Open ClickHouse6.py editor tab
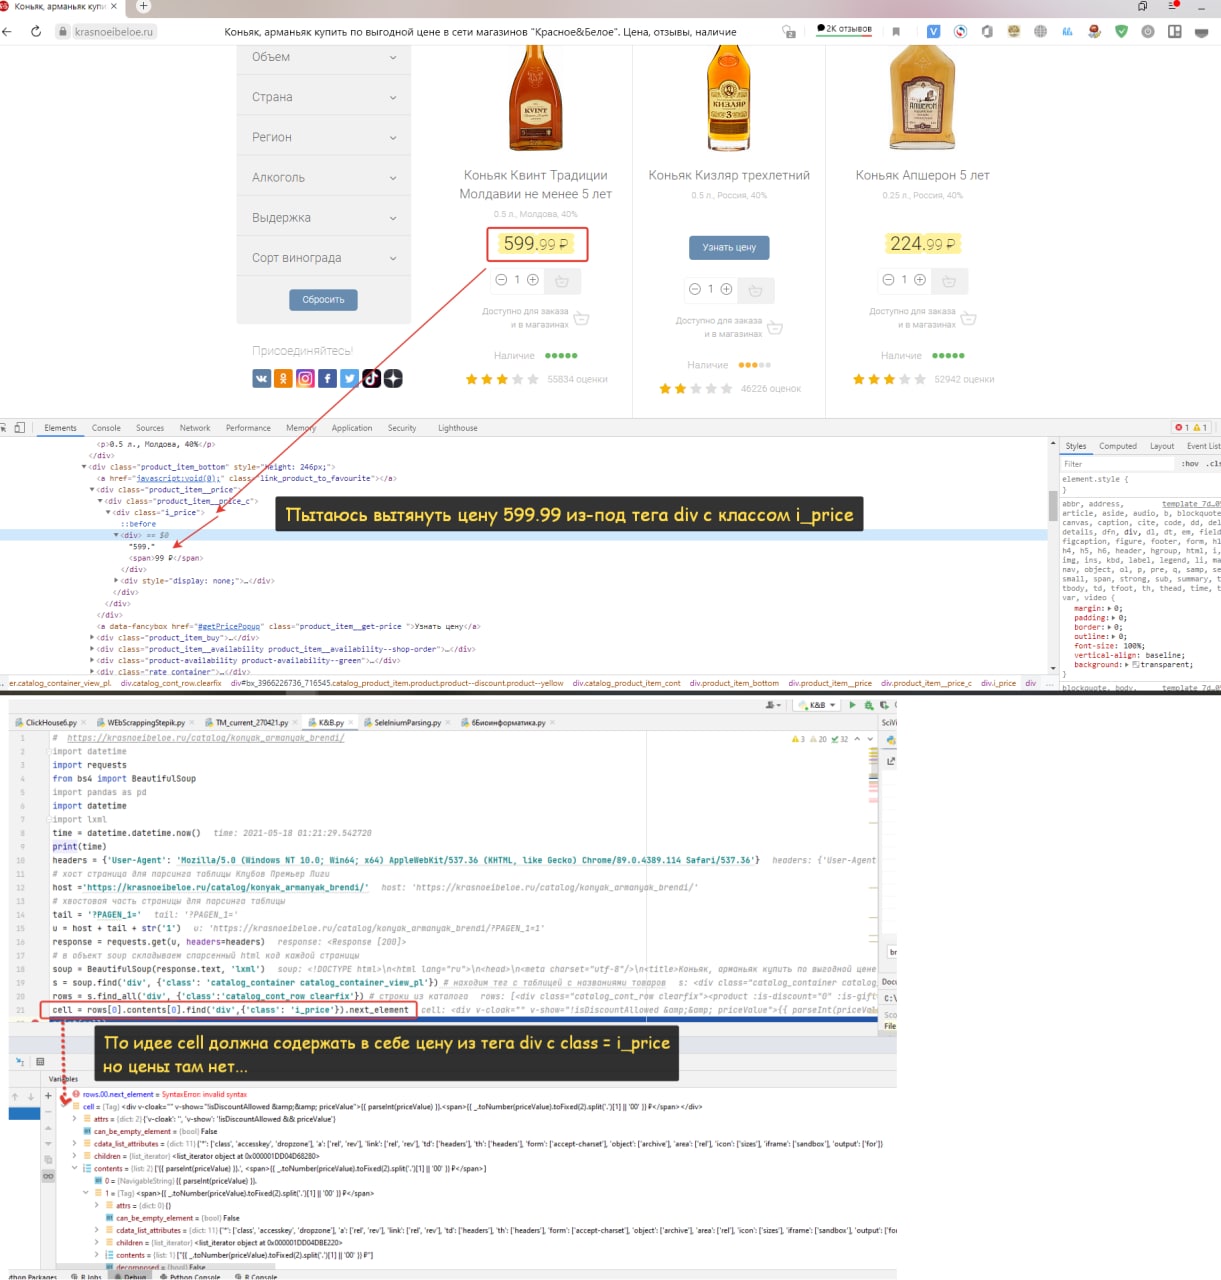1221x1280 pixels. click(51, 722)
